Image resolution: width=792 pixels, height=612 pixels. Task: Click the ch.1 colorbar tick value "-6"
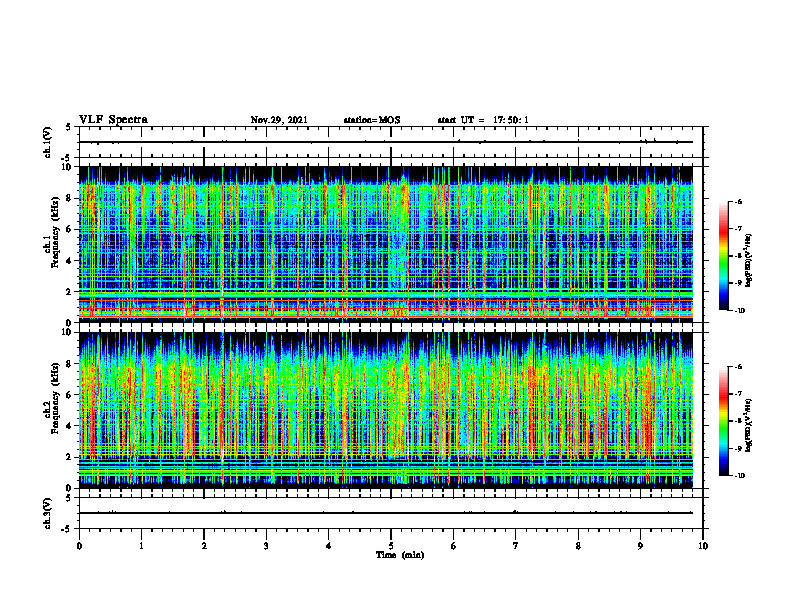[x=738, y=202]
